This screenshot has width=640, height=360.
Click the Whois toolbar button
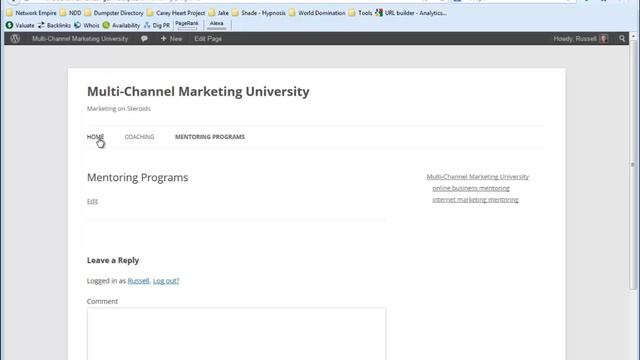click(x=87, y=25)
